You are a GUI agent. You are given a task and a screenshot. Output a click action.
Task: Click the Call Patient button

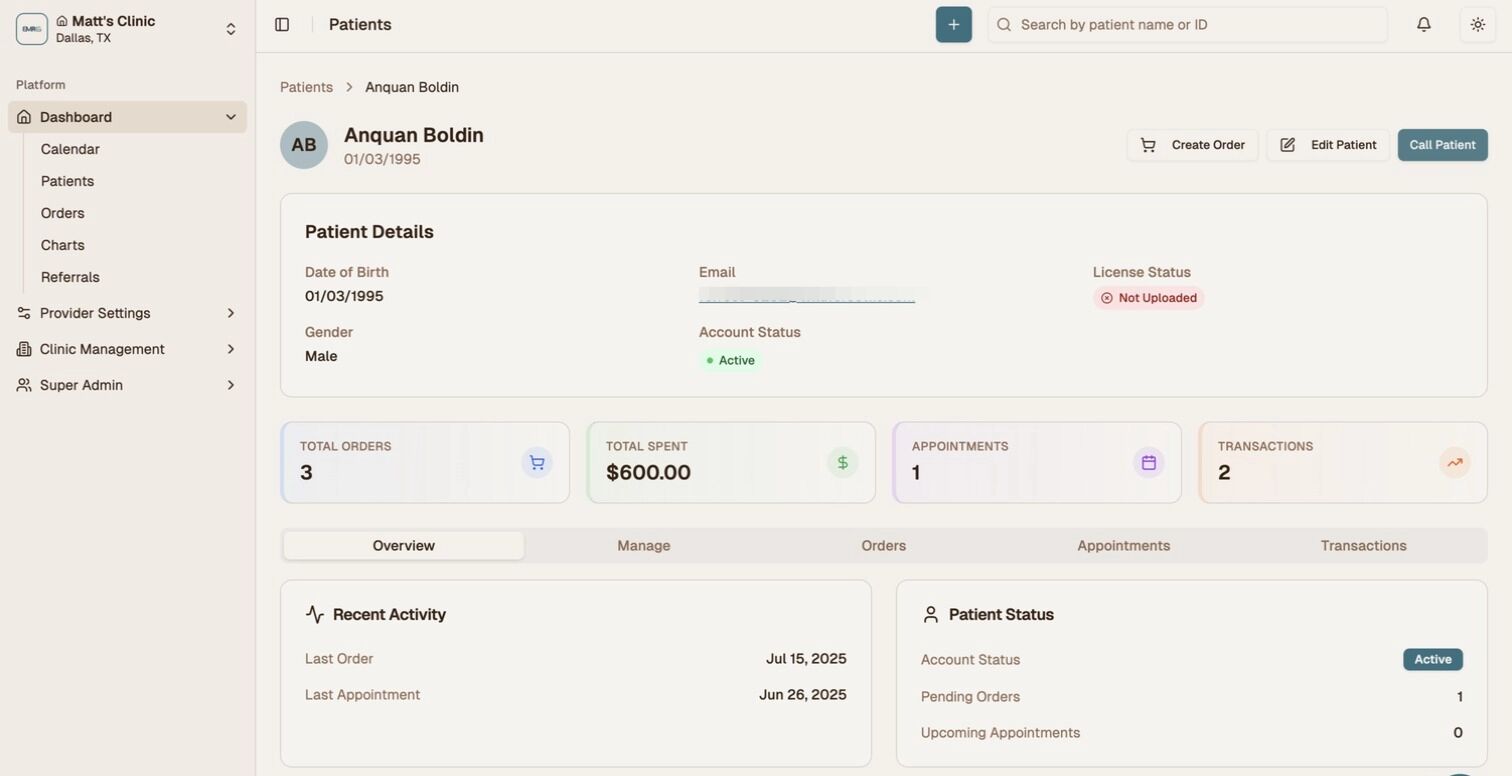1441,144
